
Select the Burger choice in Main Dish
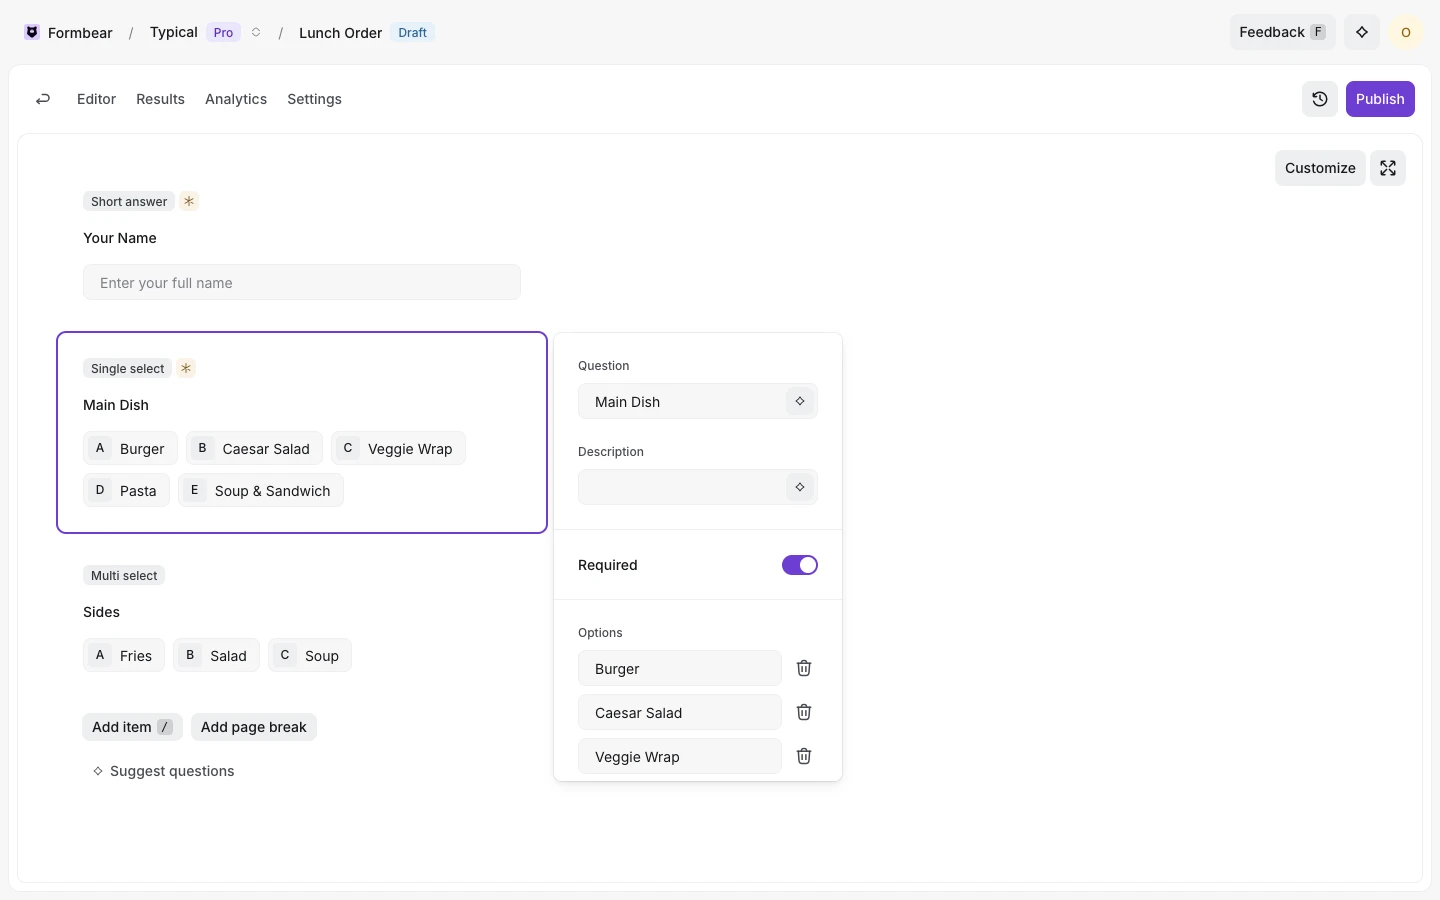(130, 448)
